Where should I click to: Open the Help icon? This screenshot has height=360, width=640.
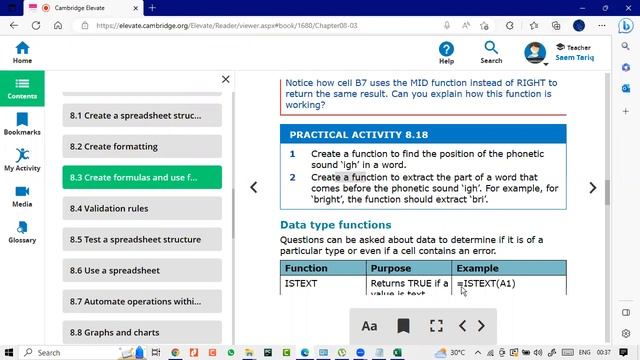(446, 53)
